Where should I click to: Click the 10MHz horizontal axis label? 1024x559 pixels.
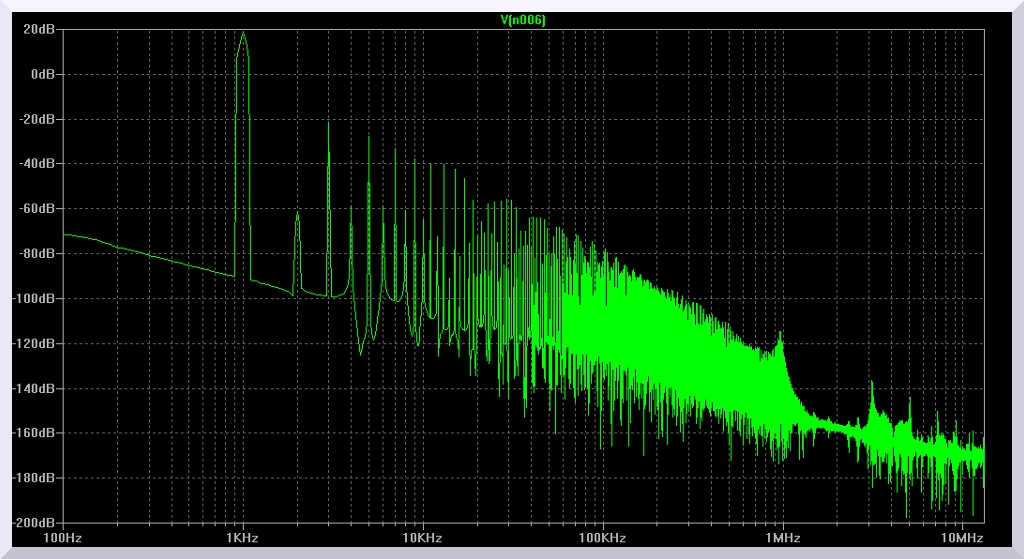coord(962,538)
